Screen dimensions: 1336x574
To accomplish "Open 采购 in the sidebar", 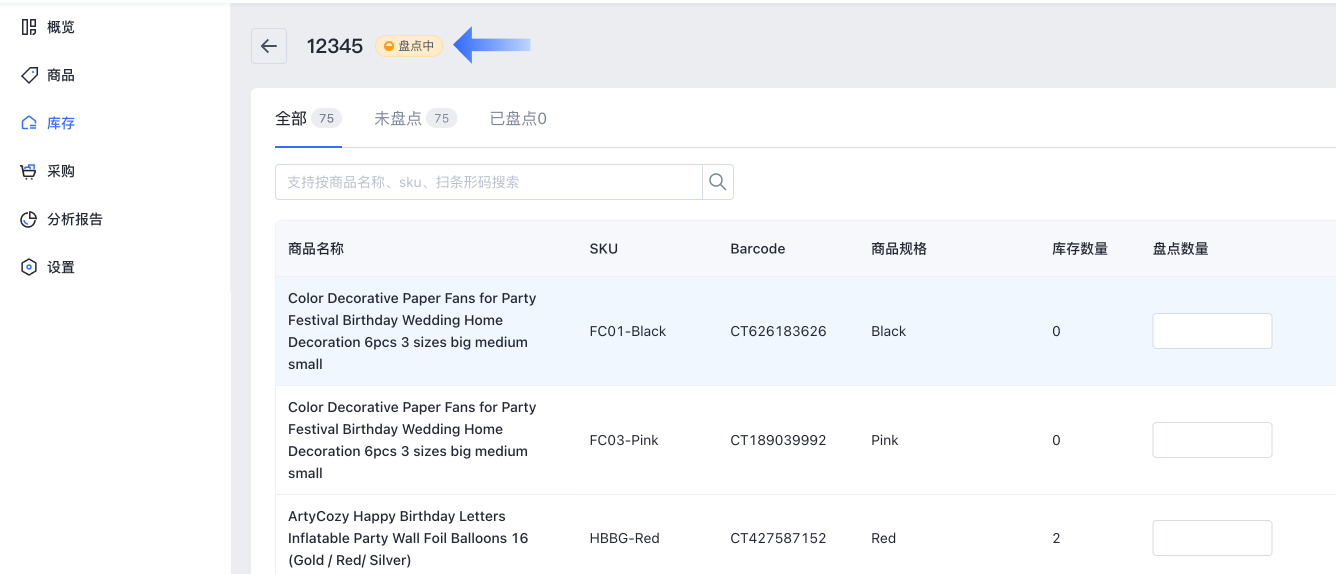I will tap(61, 171).
